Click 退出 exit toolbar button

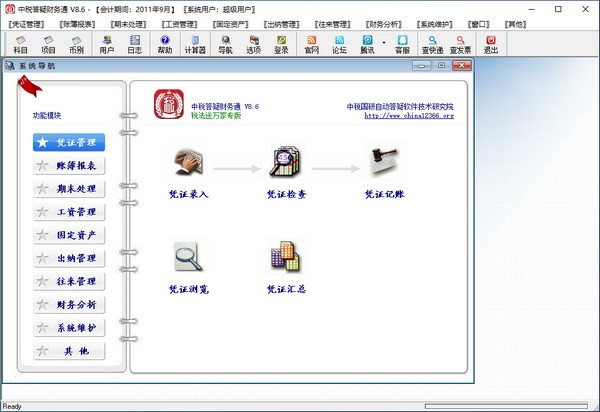pos(490,43)
